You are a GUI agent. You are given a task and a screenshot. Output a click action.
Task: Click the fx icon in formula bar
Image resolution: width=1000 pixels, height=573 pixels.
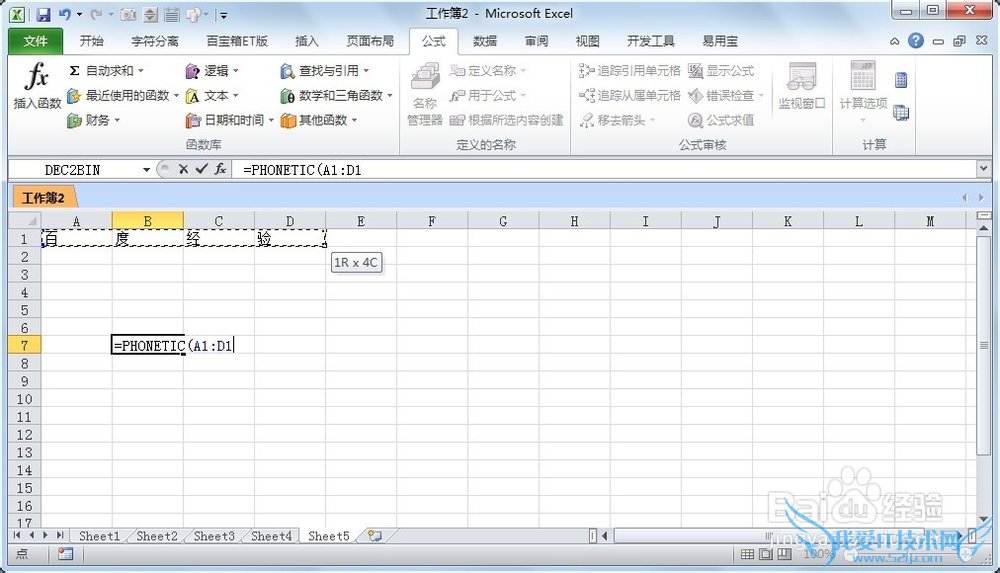tap(220, 169)
